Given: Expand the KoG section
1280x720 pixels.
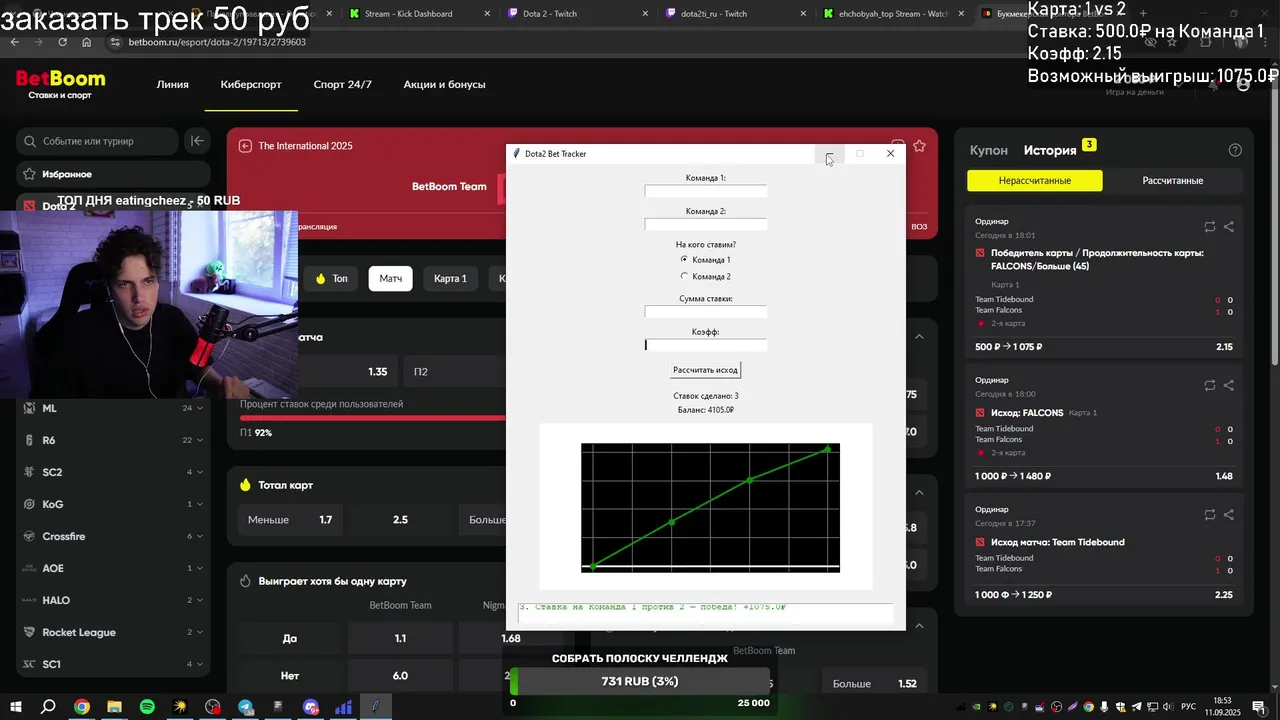Looking at the screenshot, I should 200,504.
